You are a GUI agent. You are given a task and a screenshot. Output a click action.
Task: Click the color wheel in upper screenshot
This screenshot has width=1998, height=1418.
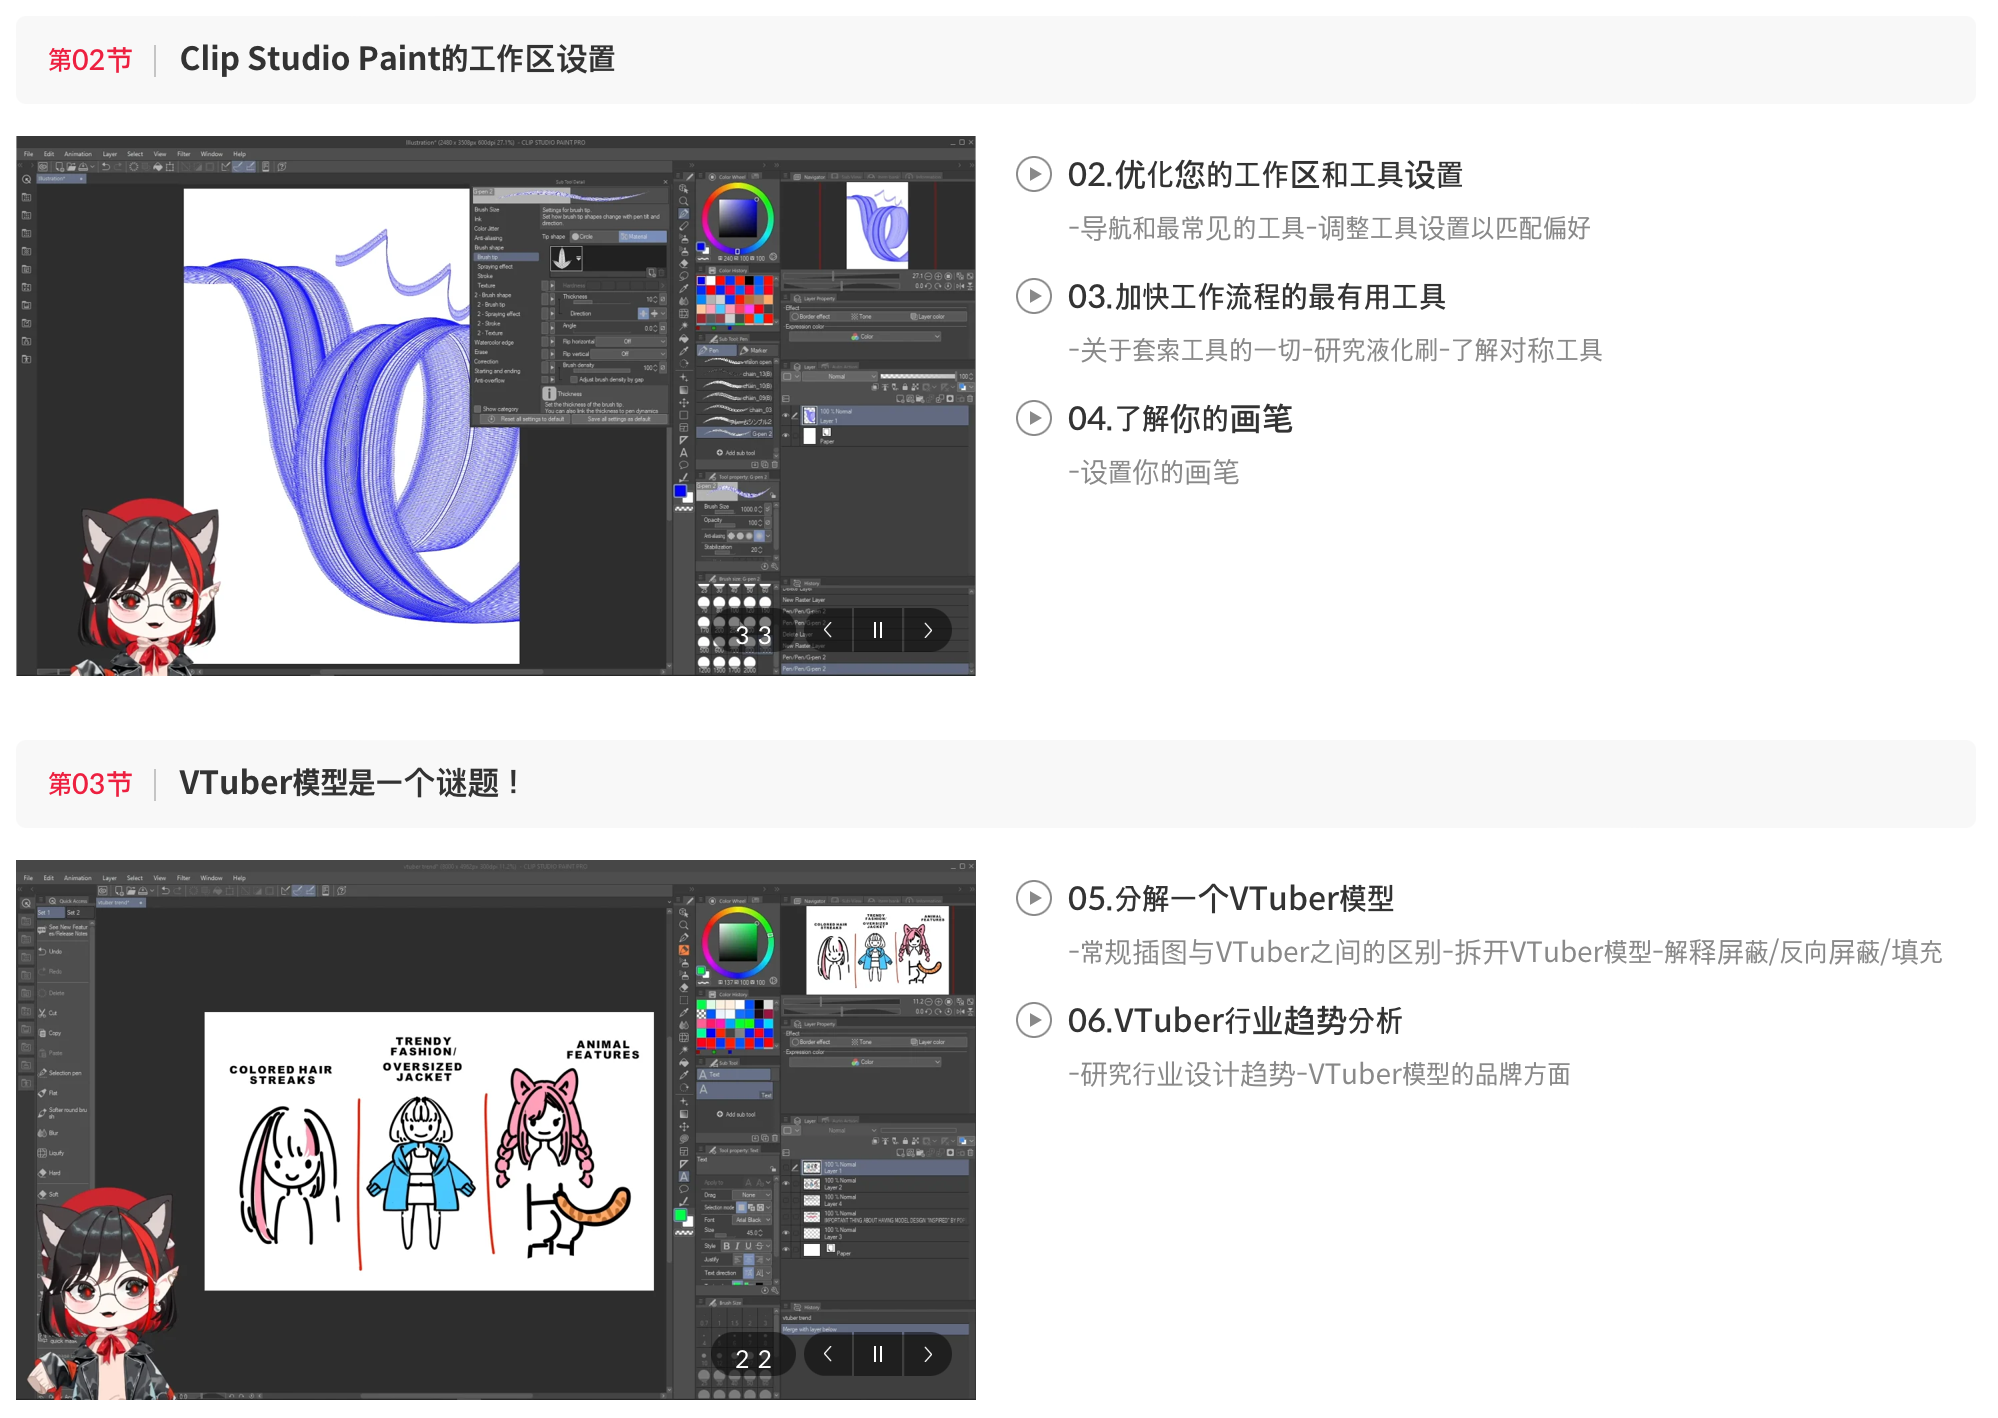(737, 217)
